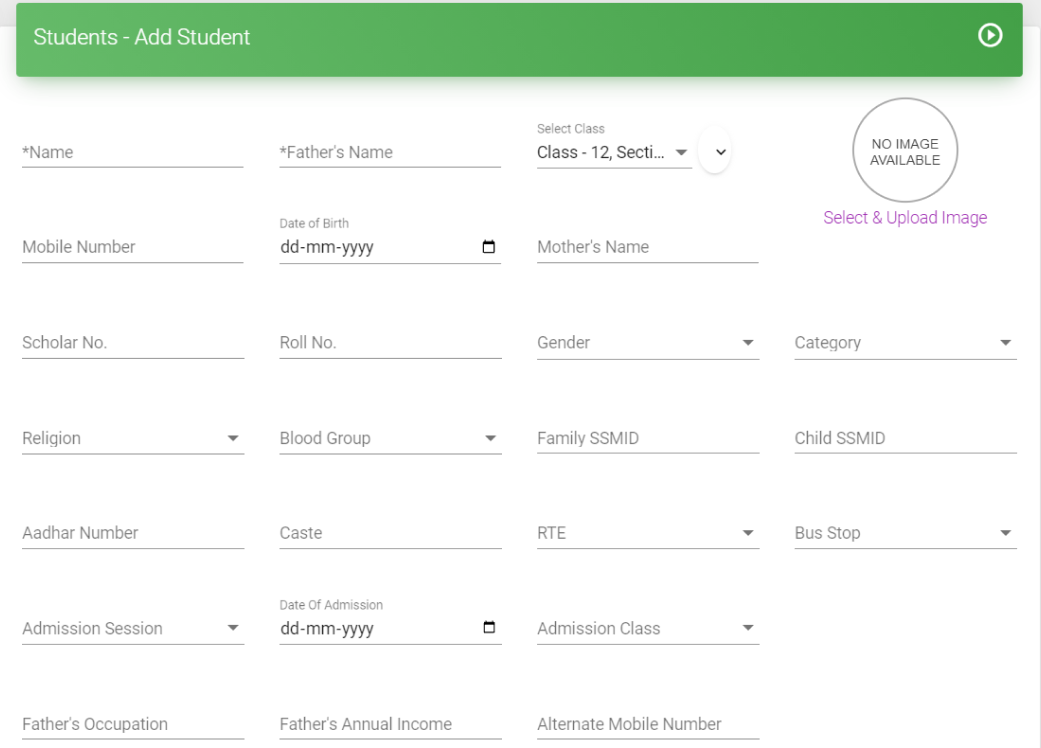
Task: Click the Caste input field
Action: tap(390, 533)
